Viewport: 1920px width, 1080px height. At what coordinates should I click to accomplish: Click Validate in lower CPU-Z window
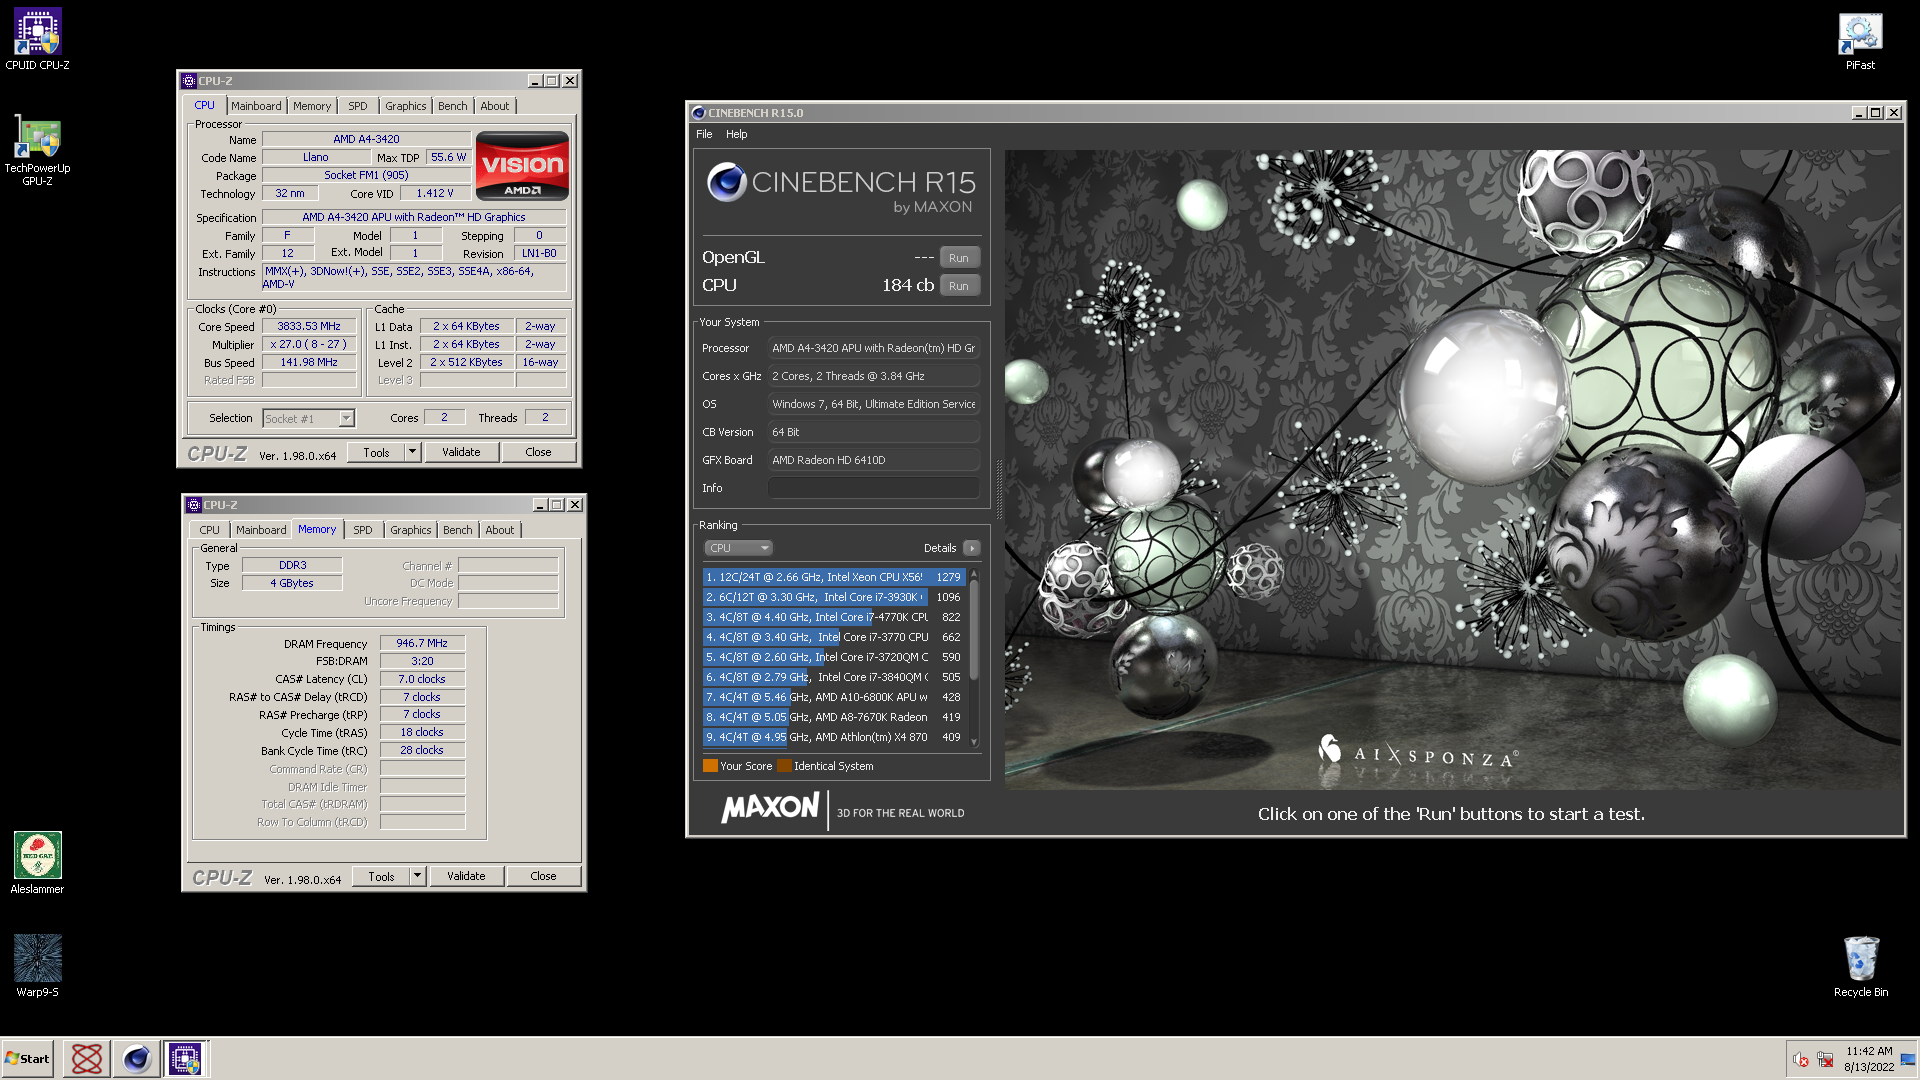pos(466,876)
